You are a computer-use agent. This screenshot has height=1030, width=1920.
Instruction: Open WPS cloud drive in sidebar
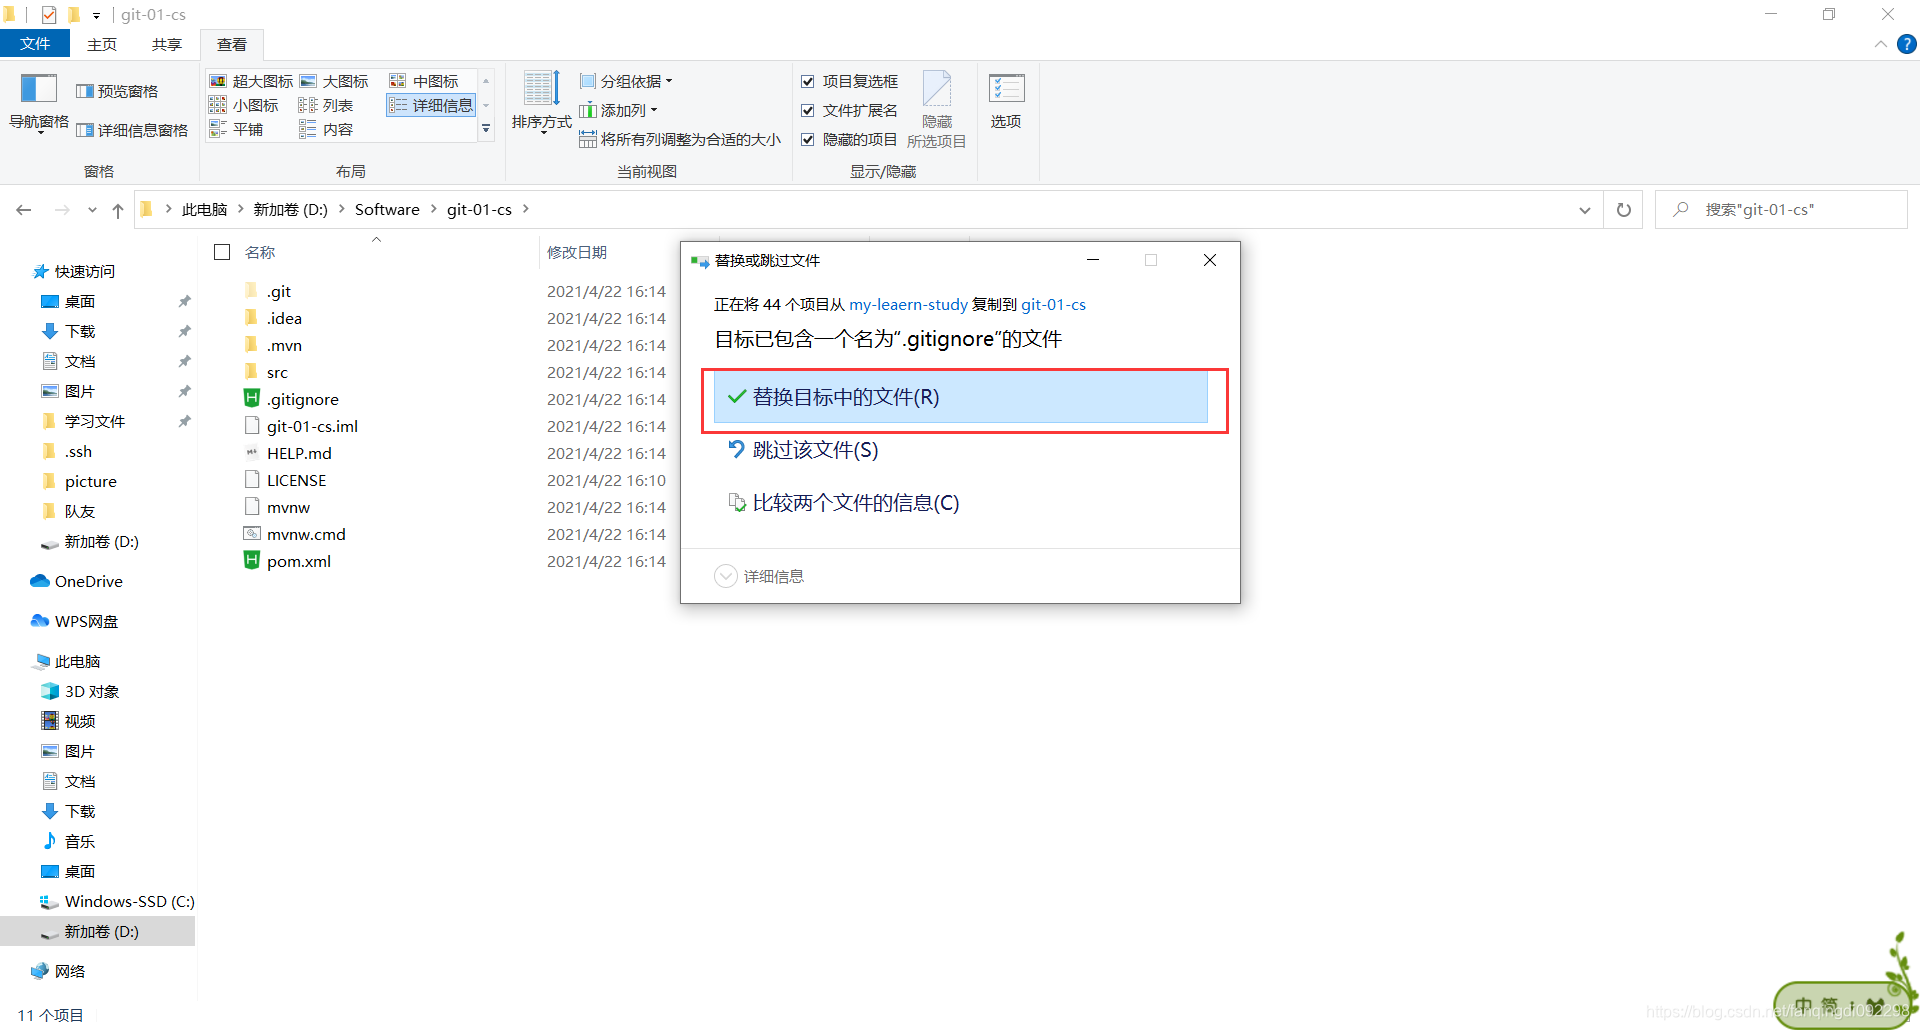point(74,621)
